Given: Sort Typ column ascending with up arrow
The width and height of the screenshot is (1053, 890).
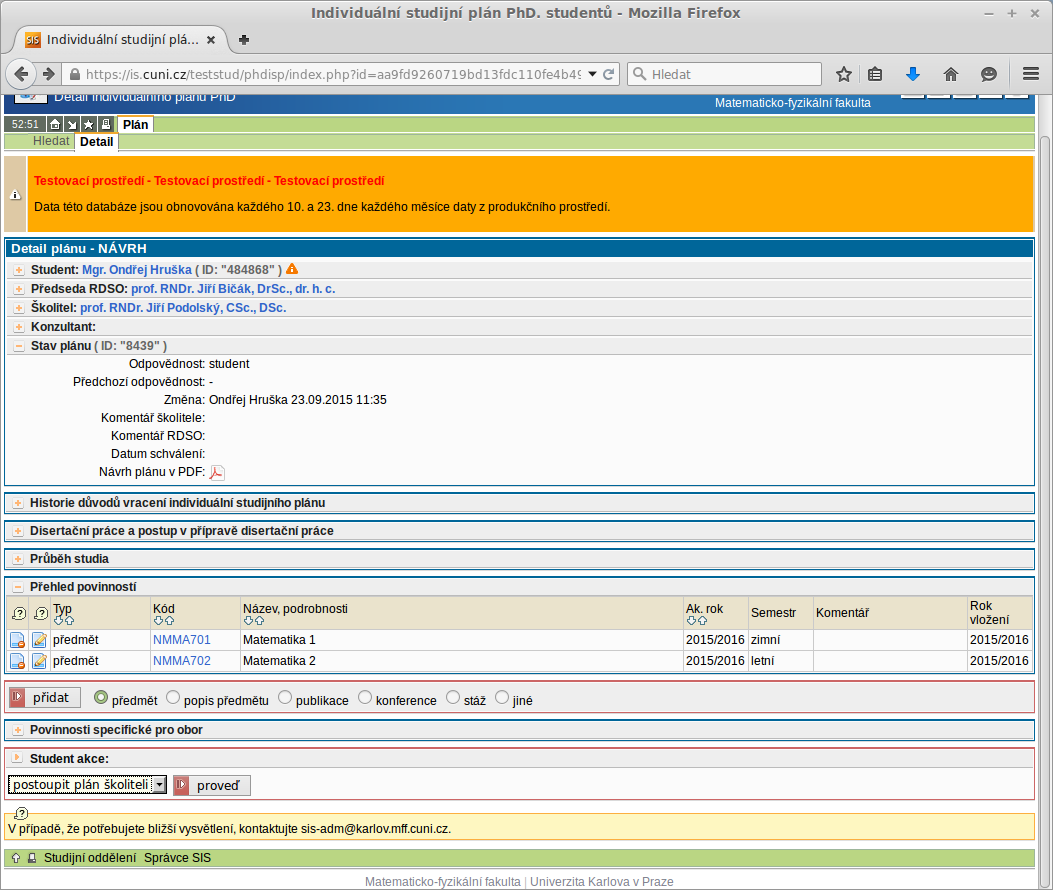Looking at the screenshot, I should (69, 621).
